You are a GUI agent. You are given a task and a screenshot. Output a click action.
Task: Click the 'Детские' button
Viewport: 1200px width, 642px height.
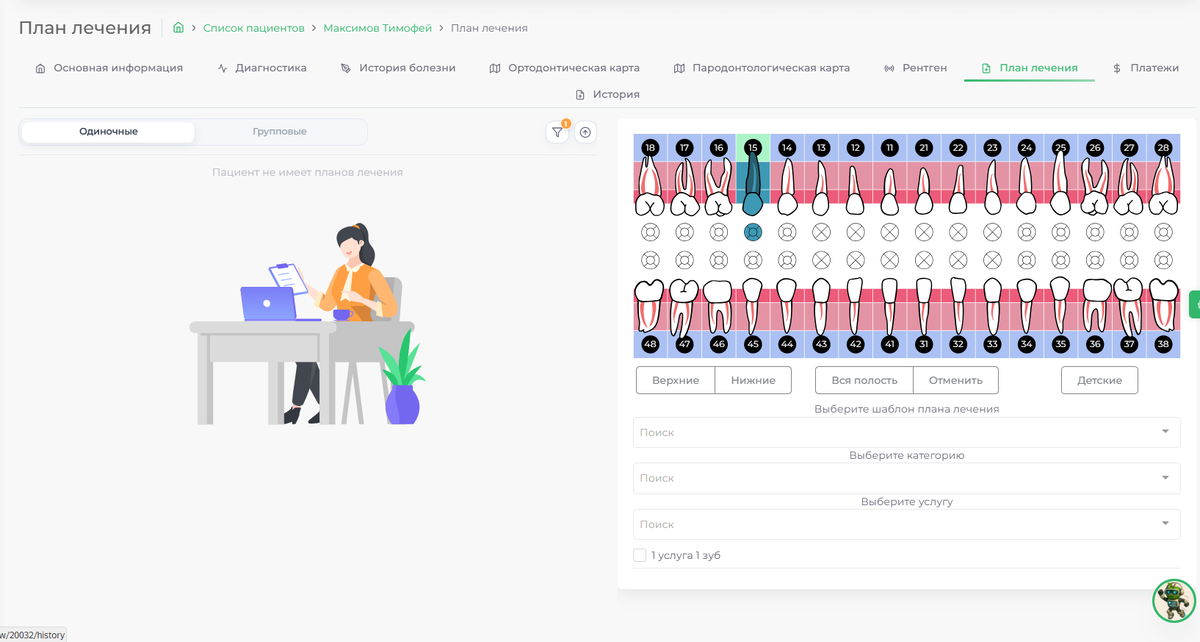tap(1099, 380)
